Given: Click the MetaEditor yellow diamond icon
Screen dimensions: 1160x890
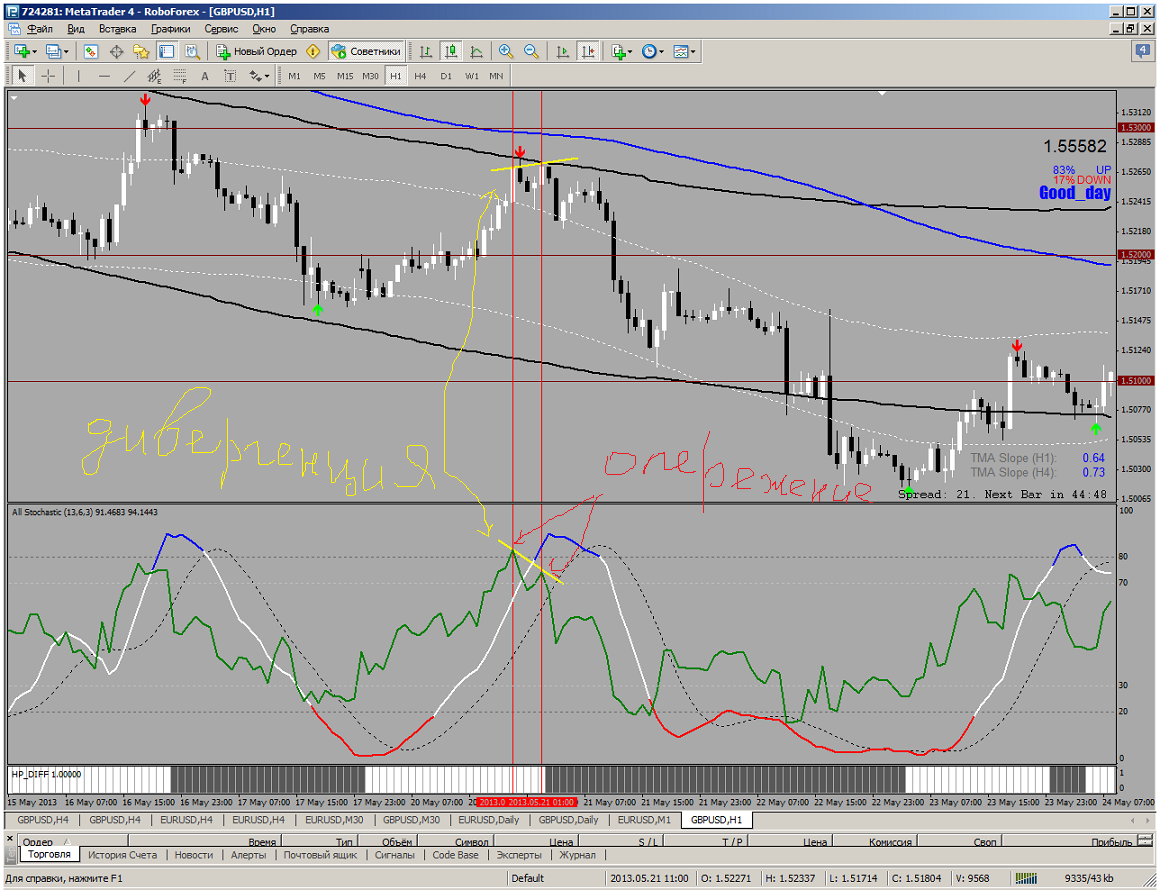Looking at the screenshot, I should [x=313, y=51].
